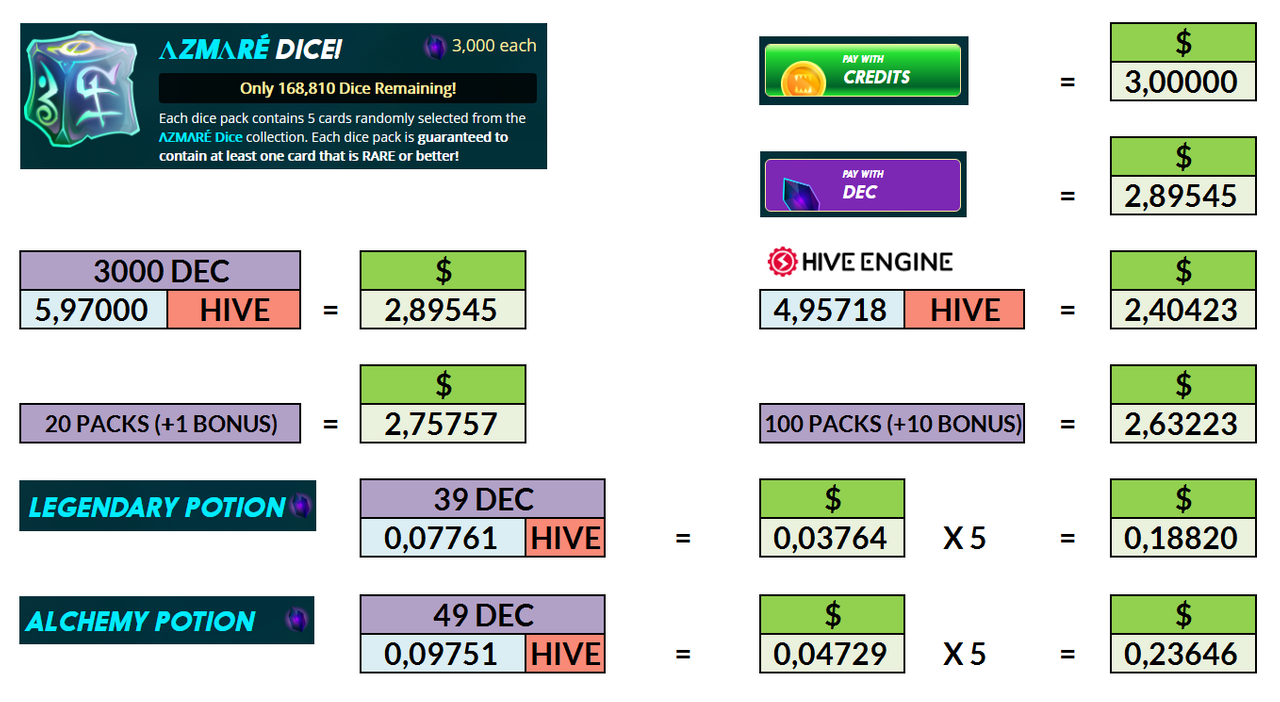Select the 2,89545 value beside Pay with DEC
The height and width of the screenshot is (702, 1280).
coord(1183,196)
